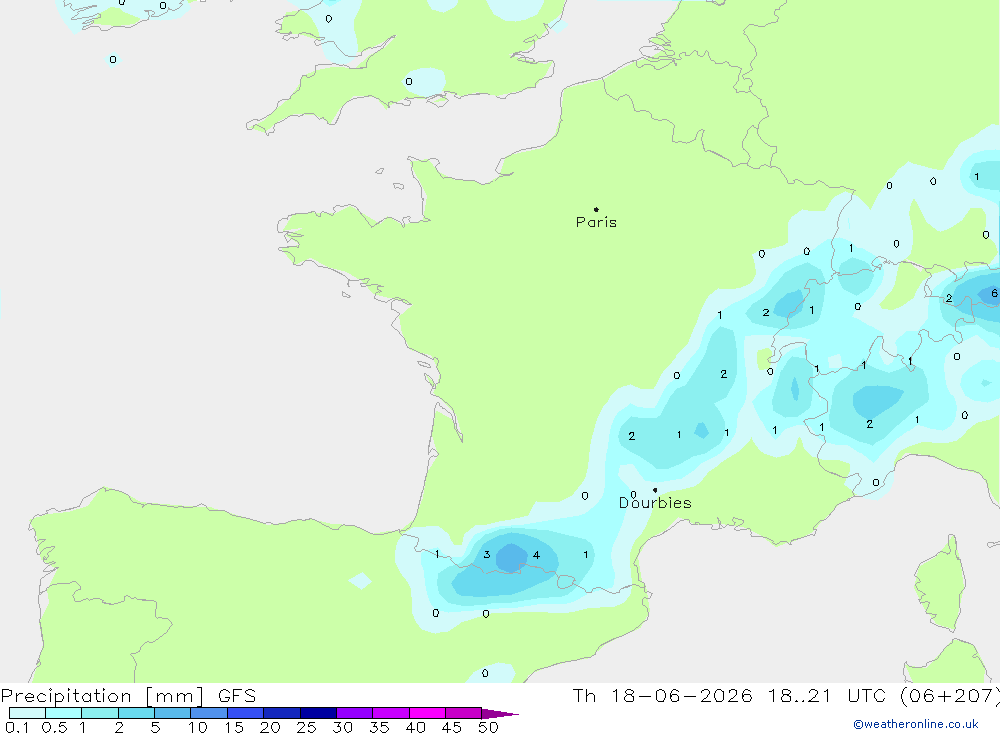
Task: Click the '50' legend scale value
Action: click(488, 727)
